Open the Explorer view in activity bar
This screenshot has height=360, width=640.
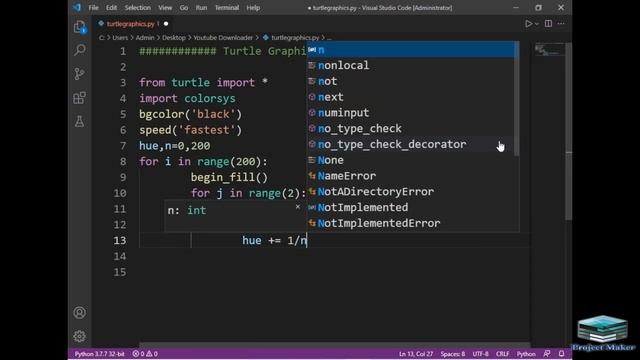click(80, 27)
